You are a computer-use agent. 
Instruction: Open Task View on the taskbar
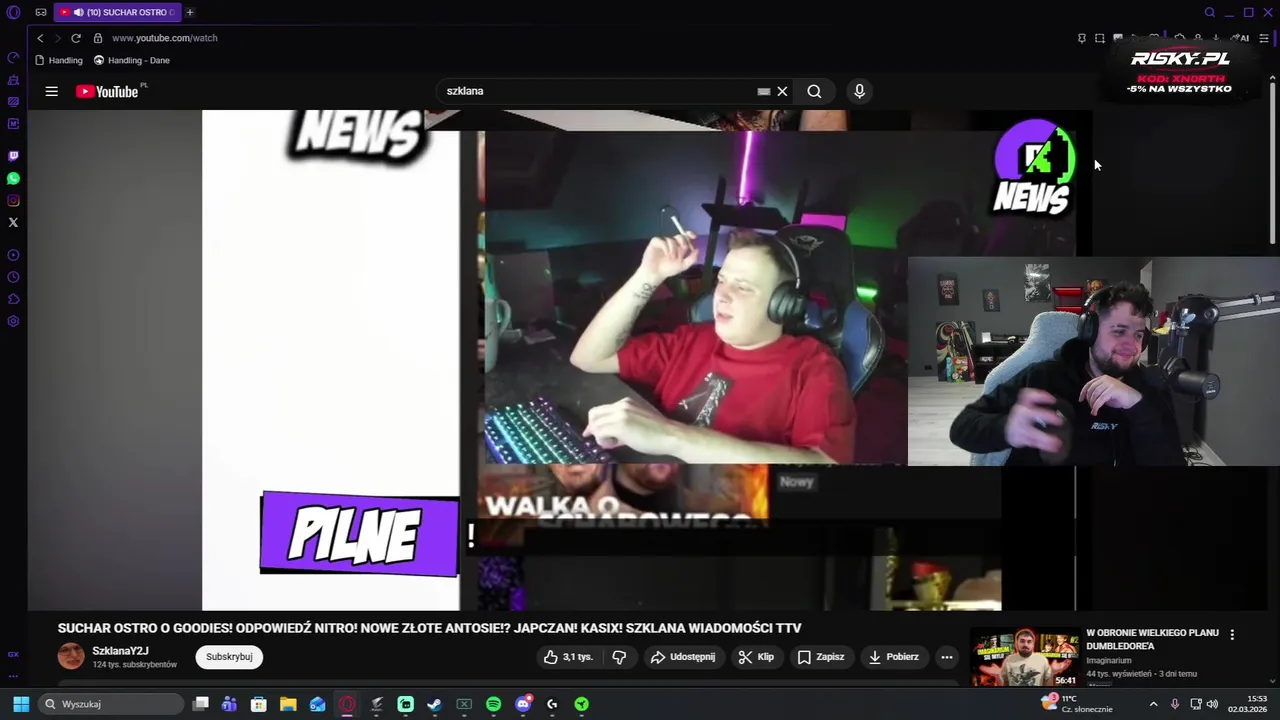200,704
